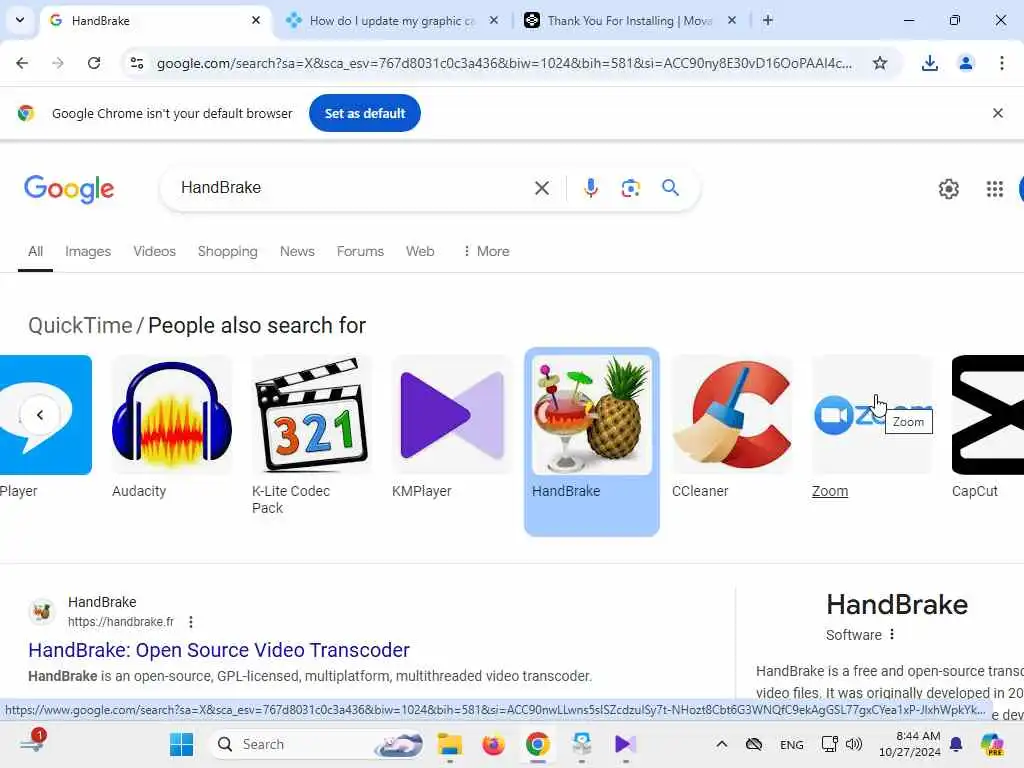This screenshot has height=768, width=1024.
Task: Open File Explorer from the taskbar
Action: [449, 744]
